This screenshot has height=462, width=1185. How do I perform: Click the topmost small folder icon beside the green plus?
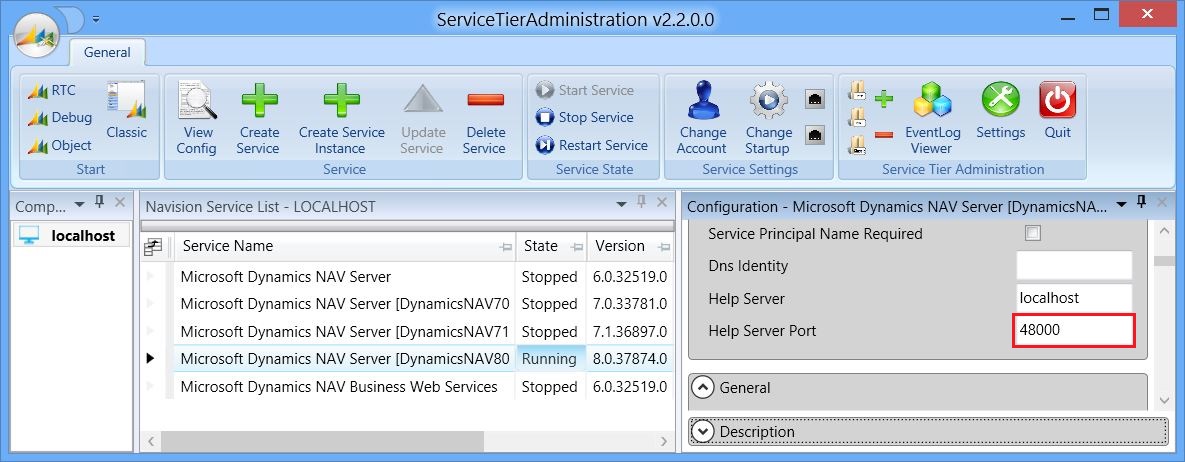(857, 91)
